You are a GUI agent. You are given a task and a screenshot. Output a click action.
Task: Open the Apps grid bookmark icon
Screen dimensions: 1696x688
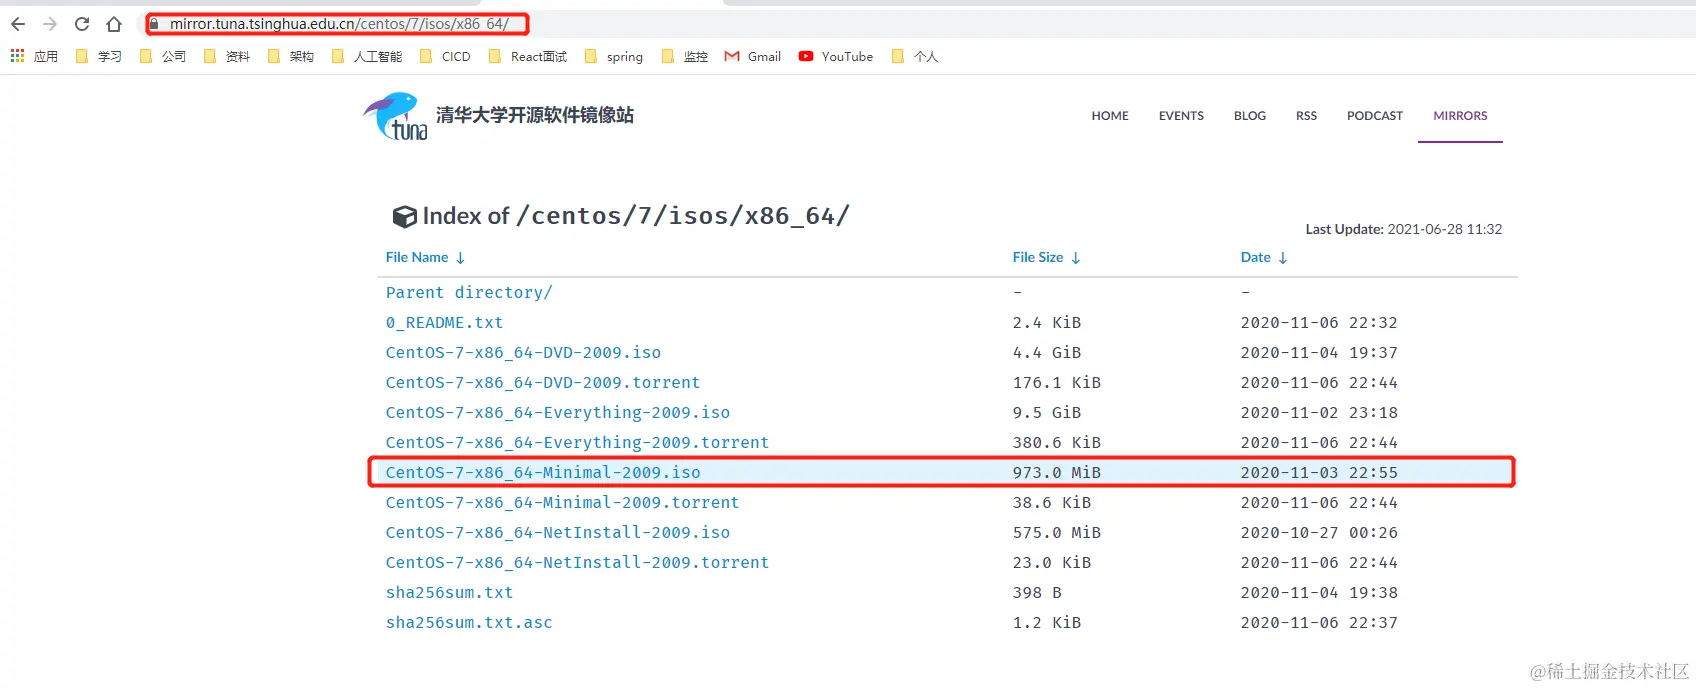[x=17, y=56]
